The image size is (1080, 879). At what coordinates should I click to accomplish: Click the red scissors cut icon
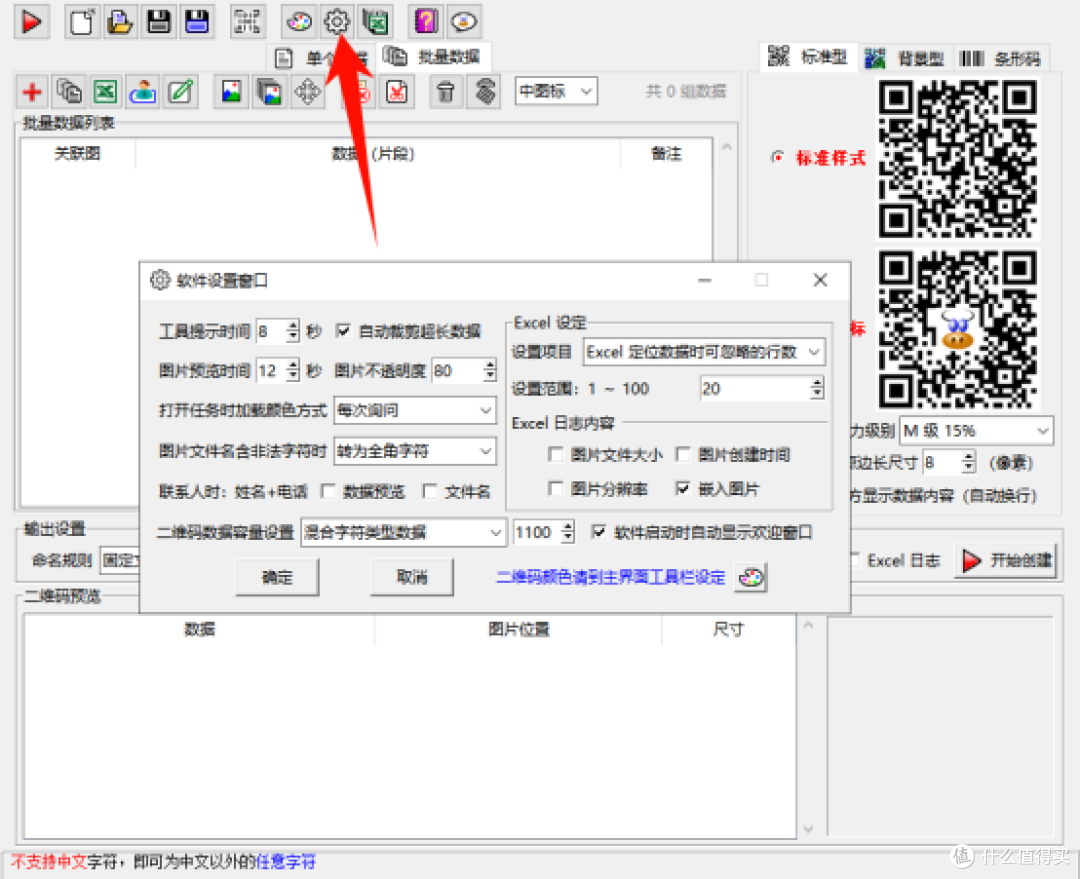tap(397, 92)
